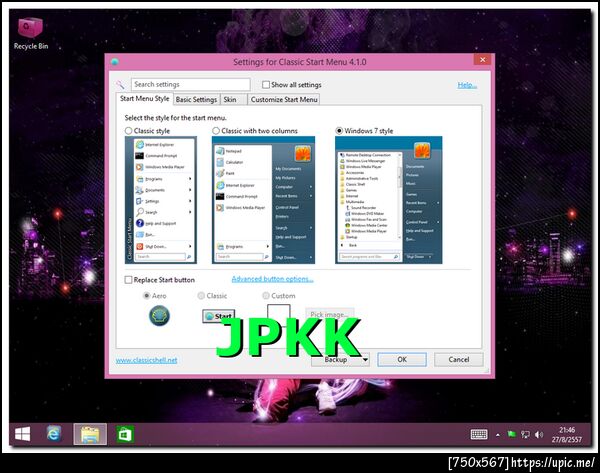Choose the Classic button radio option

pos(201,296)
